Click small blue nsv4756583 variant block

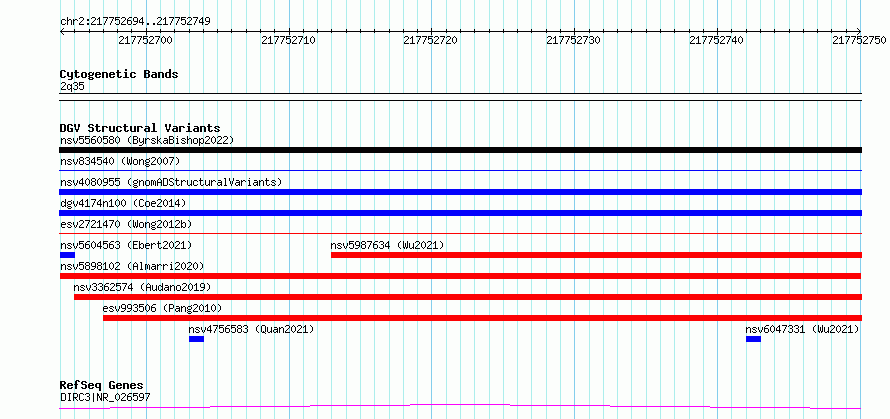[x=196, y=339]
